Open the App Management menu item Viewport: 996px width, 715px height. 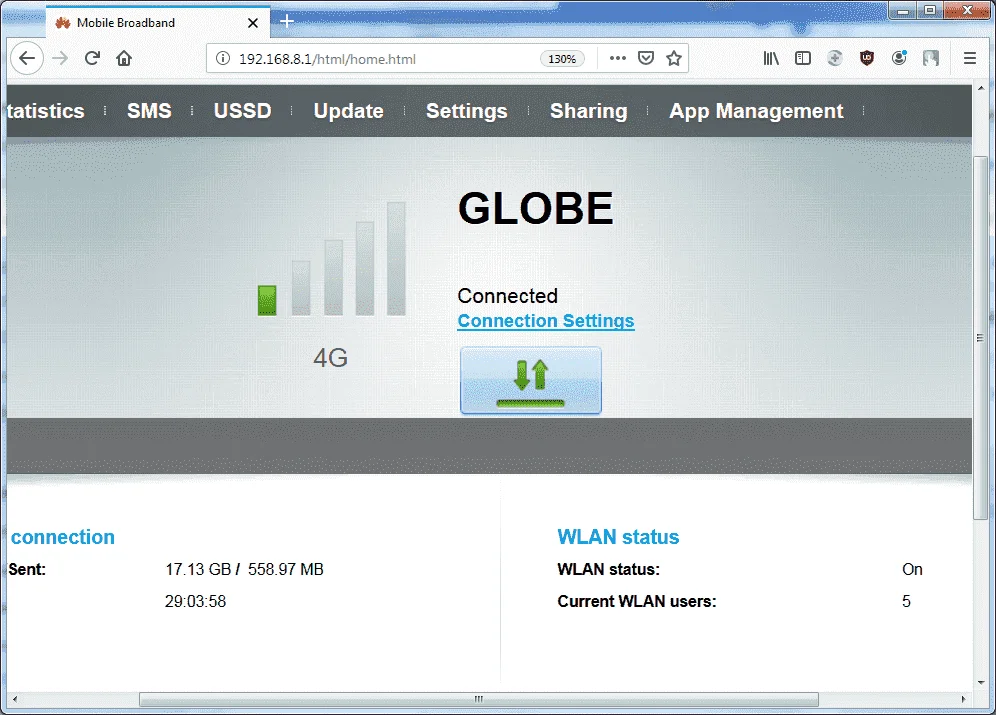coord(757,111)
